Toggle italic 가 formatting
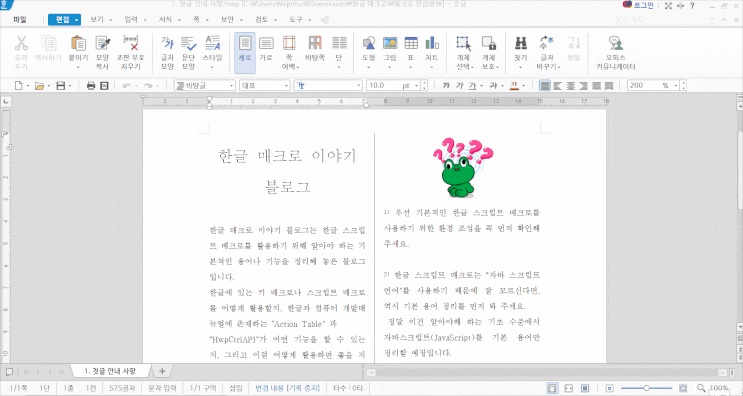This screenshot has height=396, width=743. coord(459,86)
